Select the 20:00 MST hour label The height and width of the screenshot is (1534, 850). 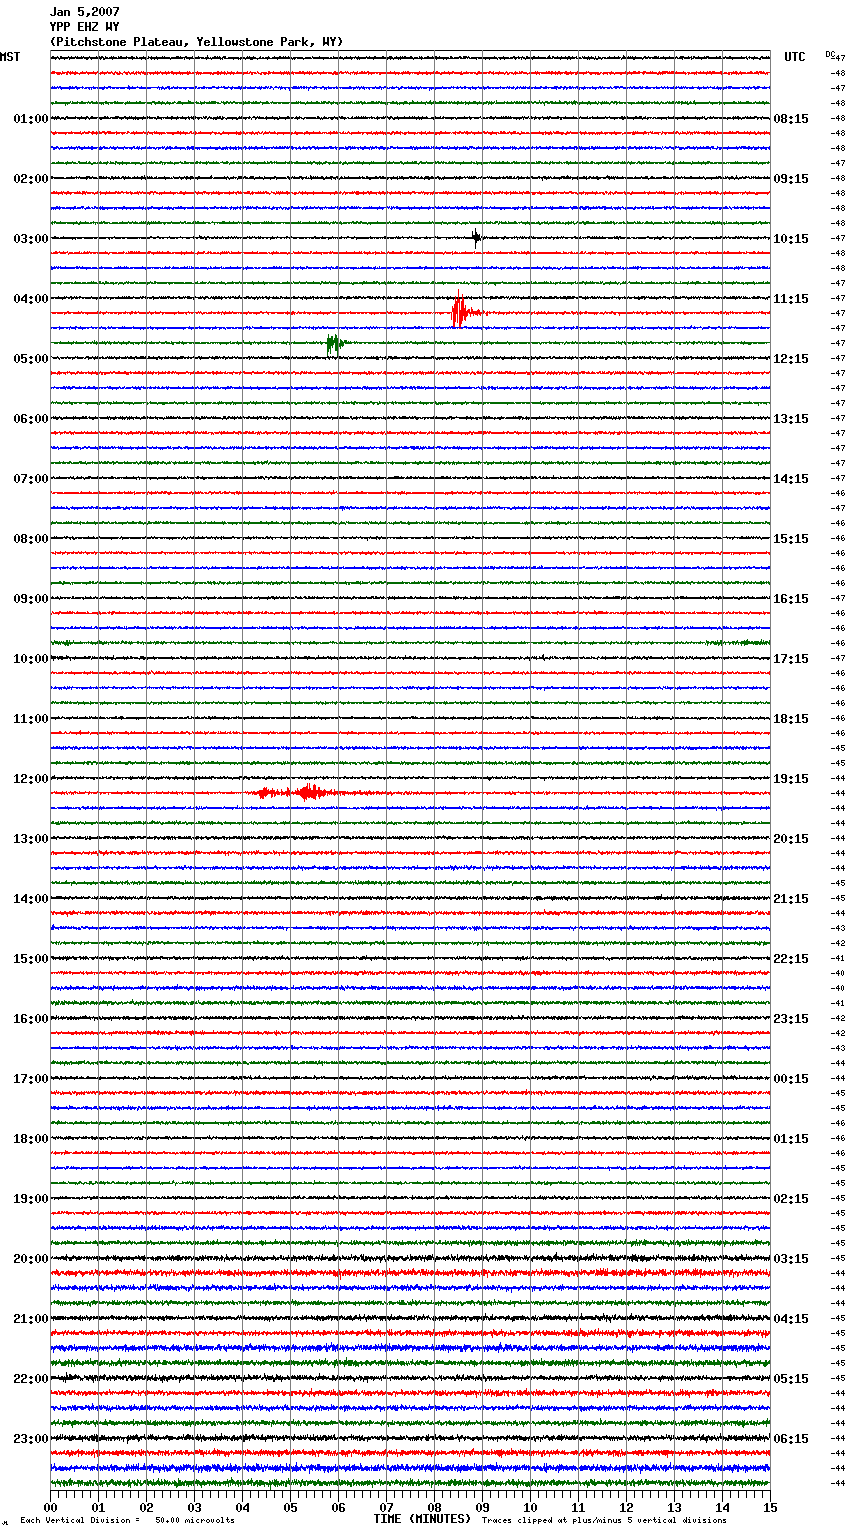click(31, 1259)
